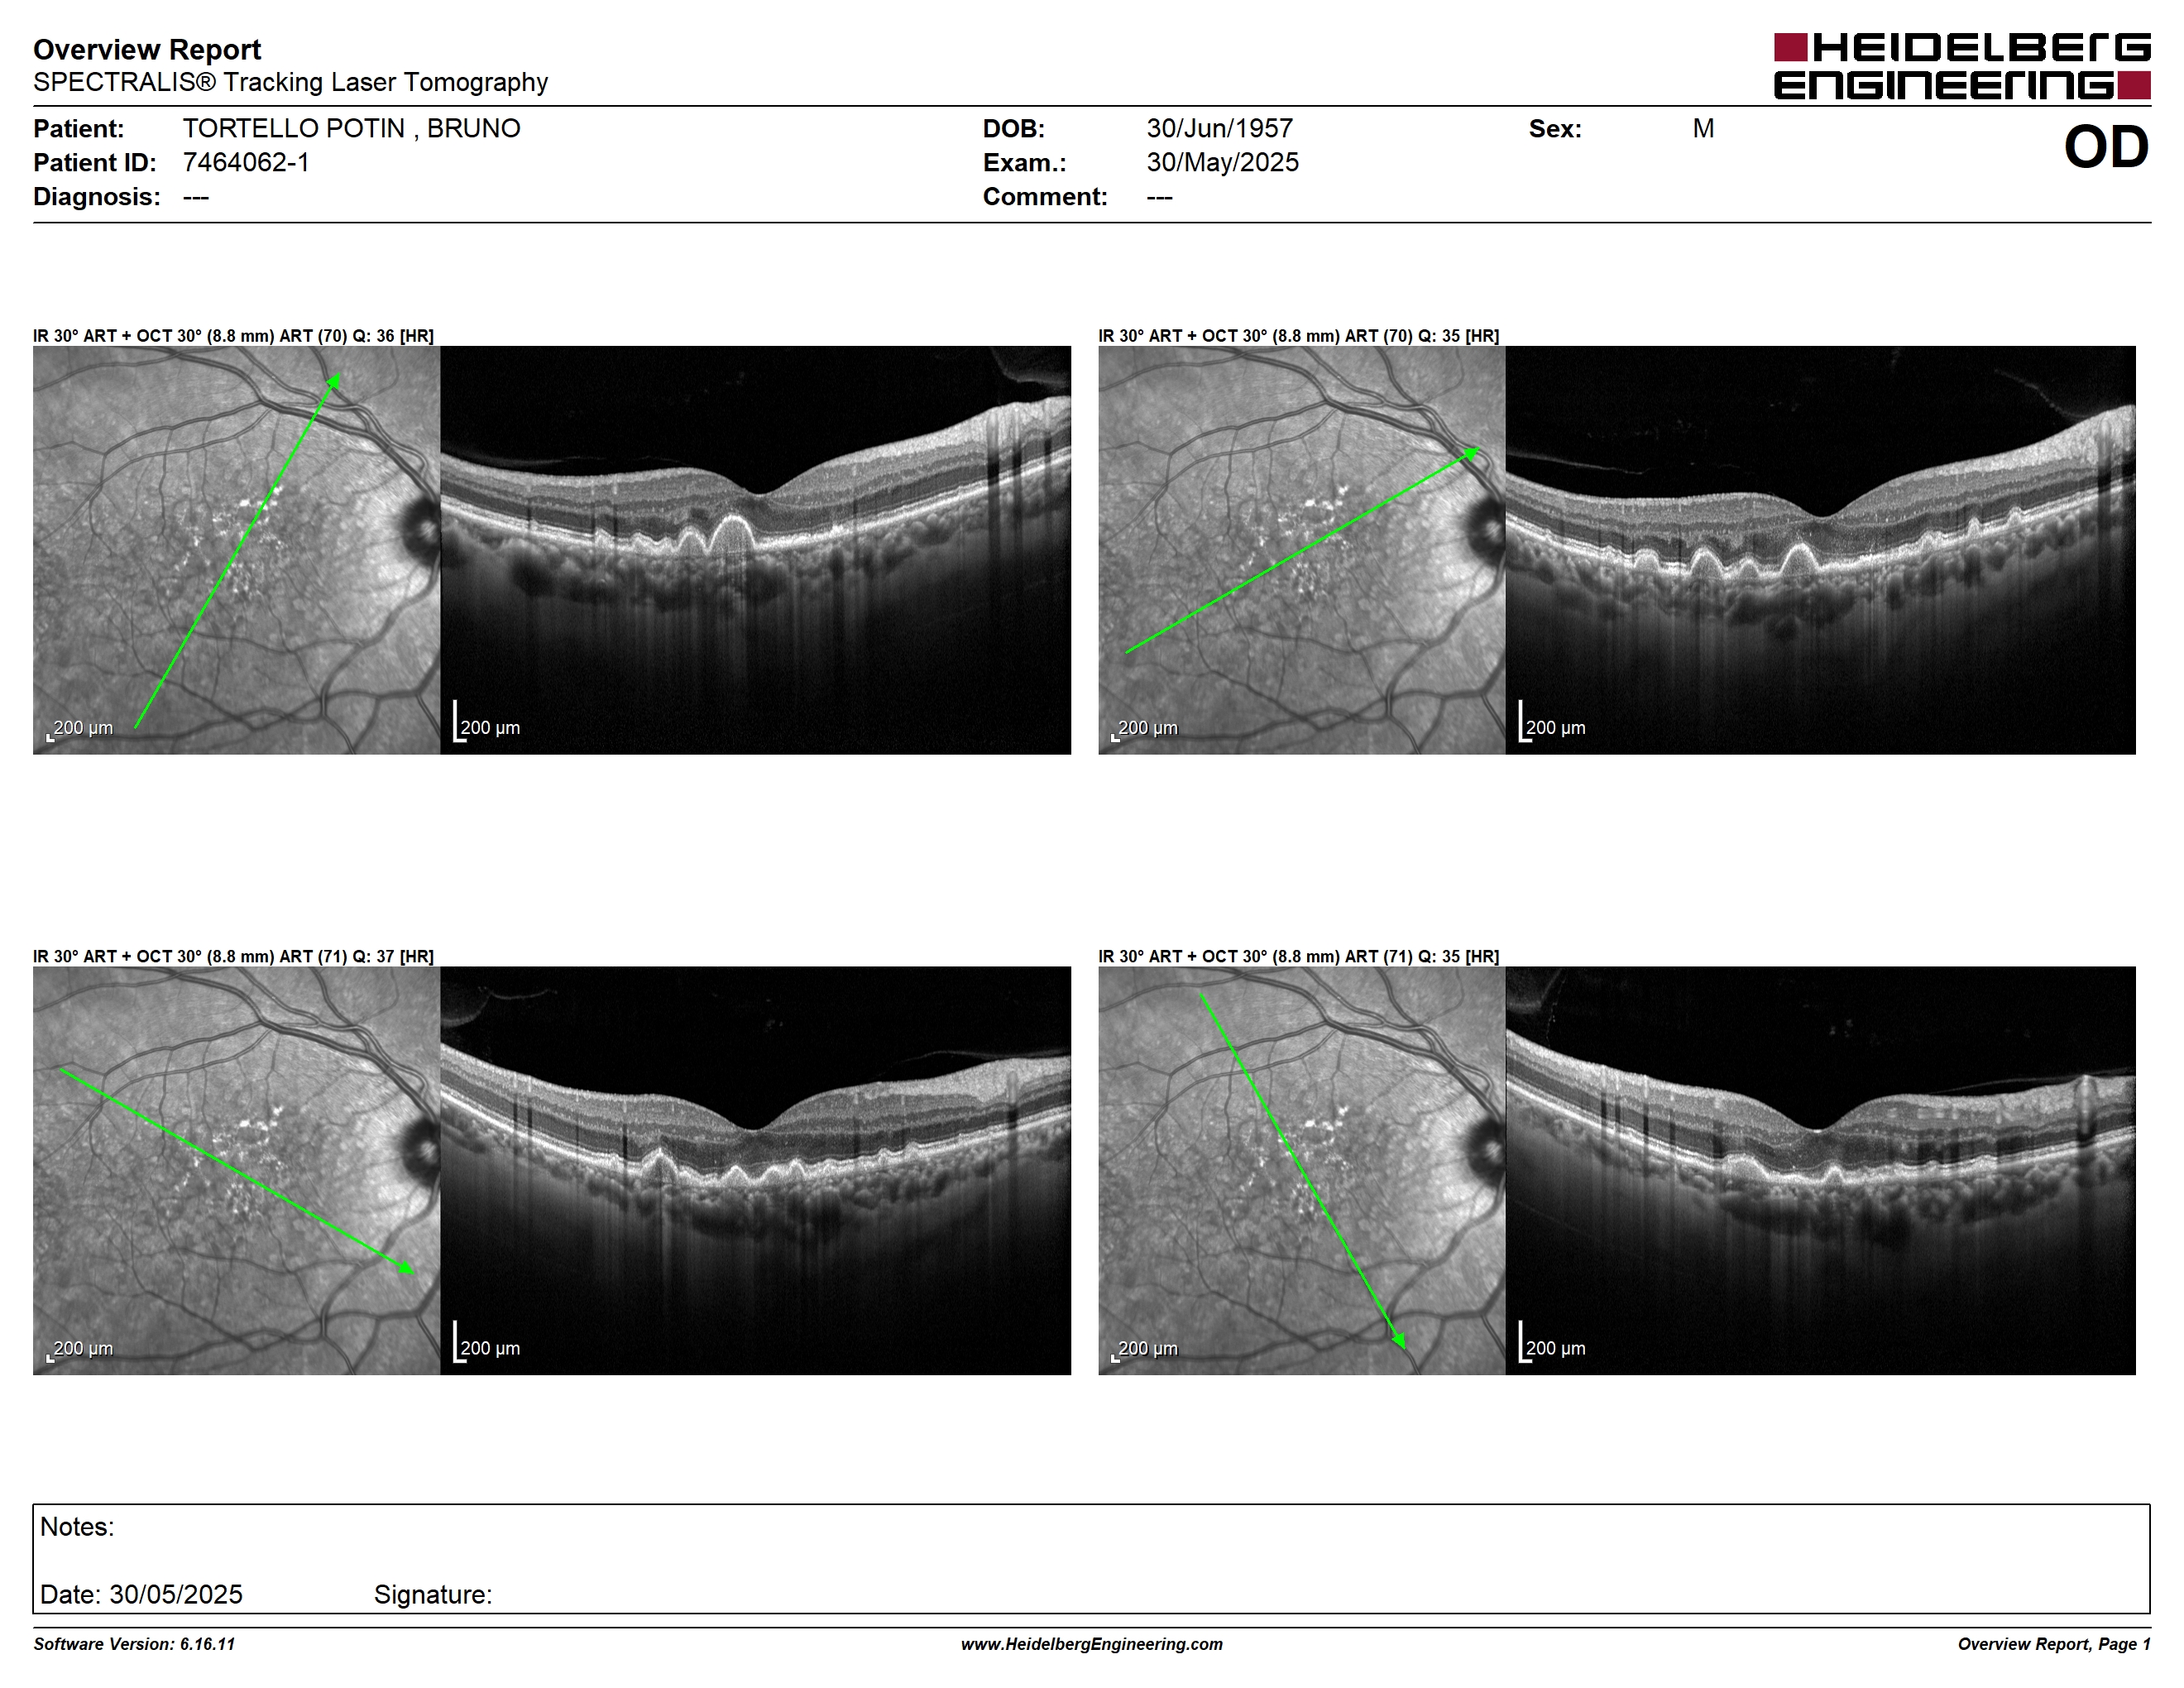Click the top-right caption ART (70) Q: 35
This screenshot has height=1688, width=2184.
pos(1298,336)
